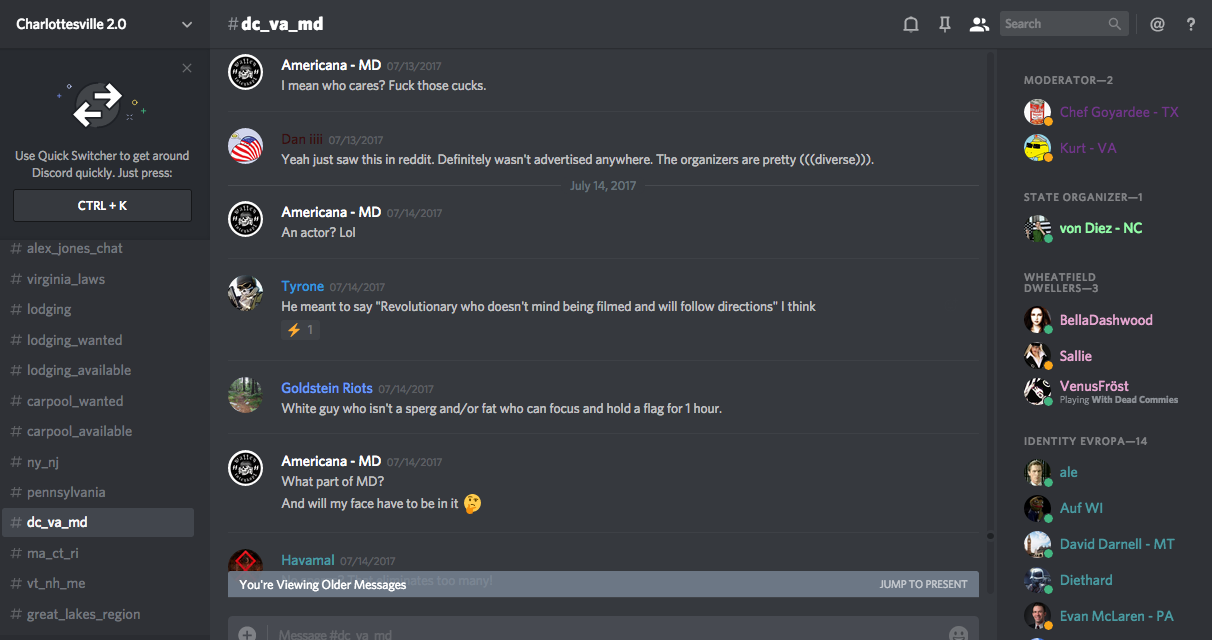The height and width of the screenshot is (640, 1212).
Task: Toggle the member list panel
Action: tap(979, 24)
